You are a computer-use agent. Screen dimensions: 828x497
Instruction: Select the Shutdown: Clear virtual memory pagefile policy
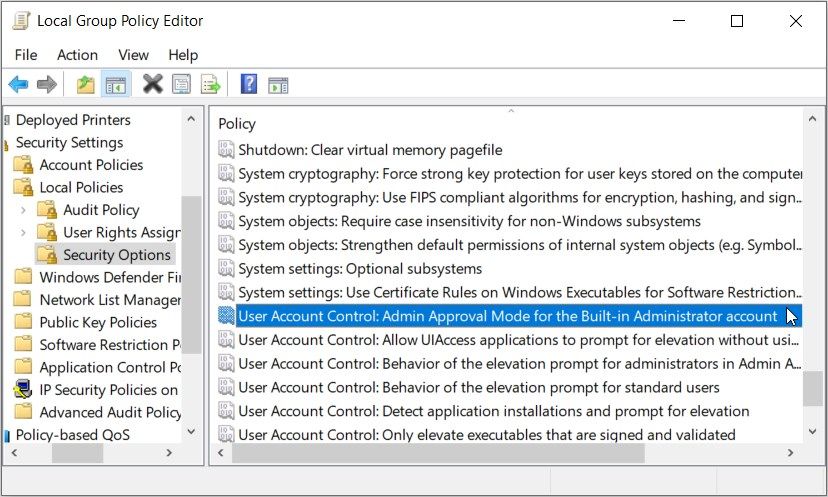click(x=370, y=150)
